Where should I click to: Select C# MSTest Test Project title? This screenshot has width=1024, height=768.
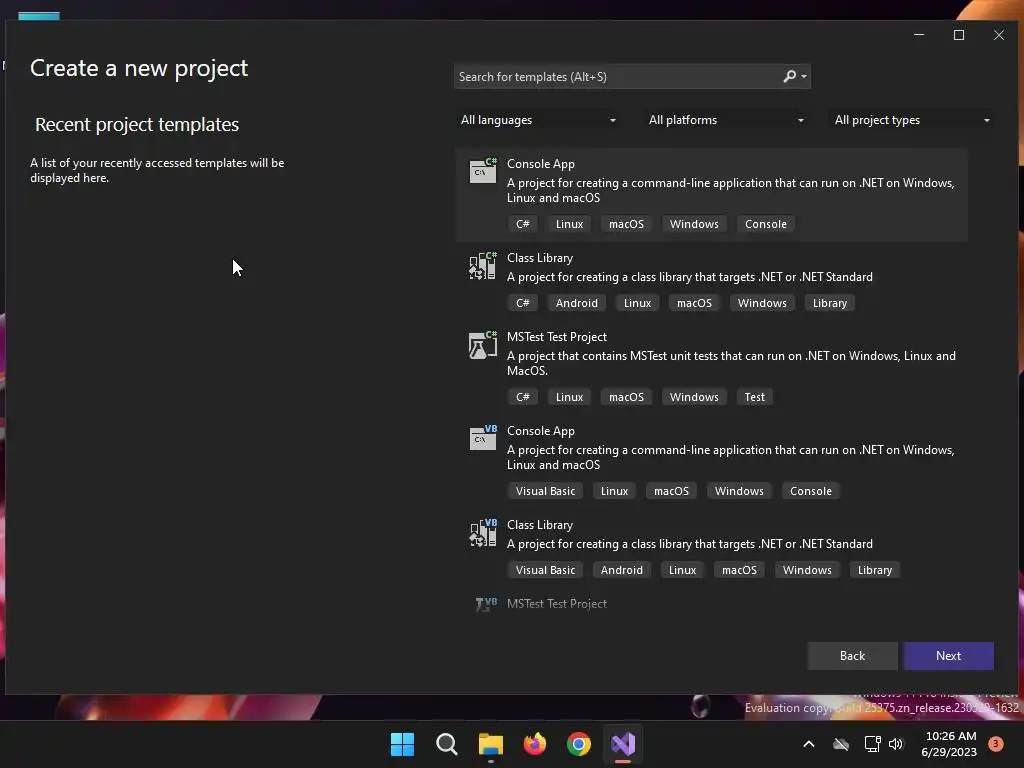click(557, 337)
